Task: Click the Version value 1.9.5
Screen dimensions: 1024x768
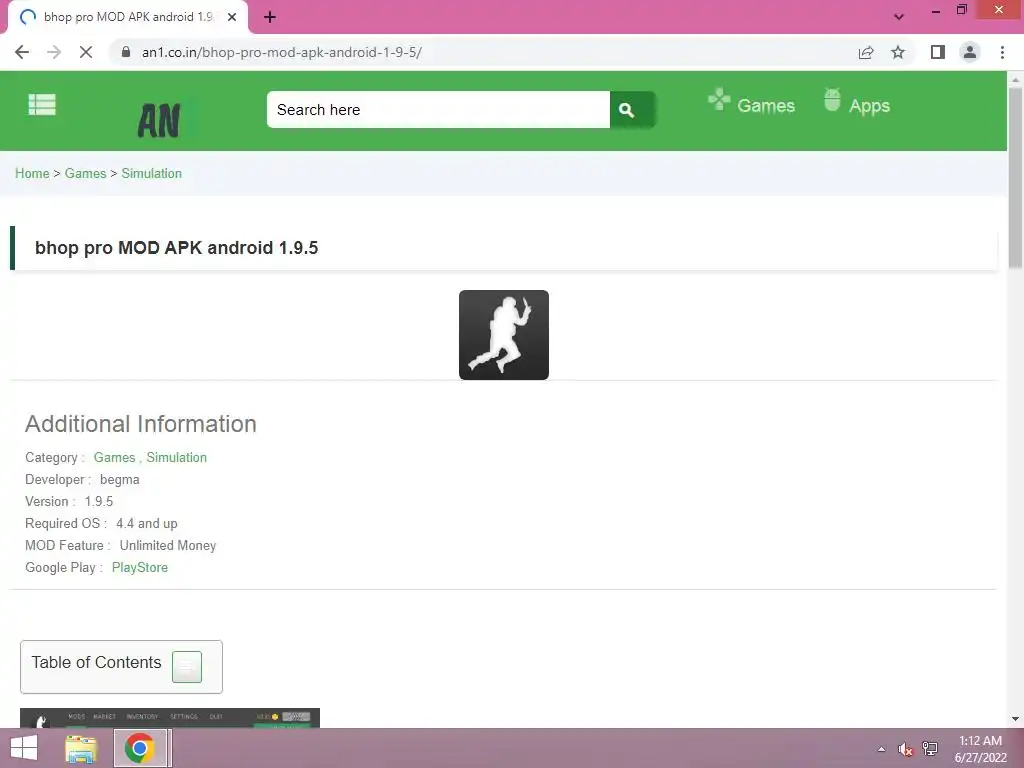Action: click(99, 501)
